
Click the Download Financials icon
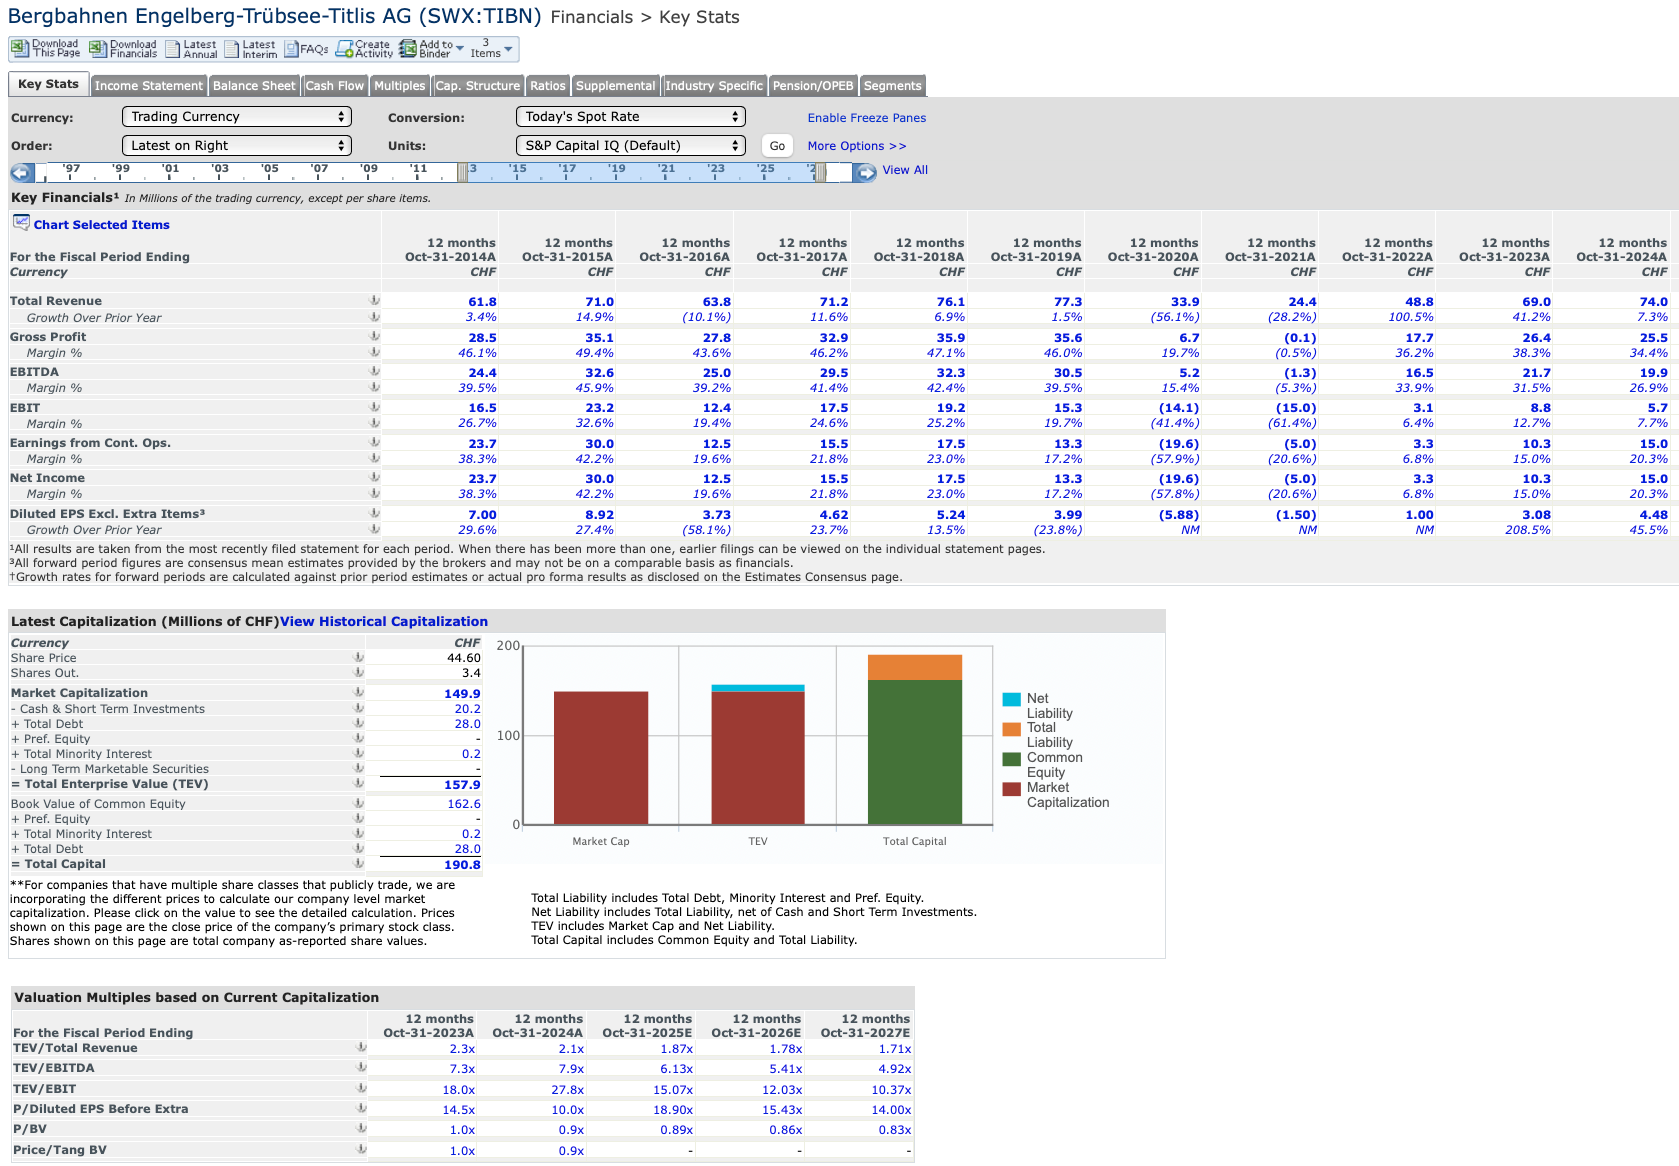[x=98, y=49]
